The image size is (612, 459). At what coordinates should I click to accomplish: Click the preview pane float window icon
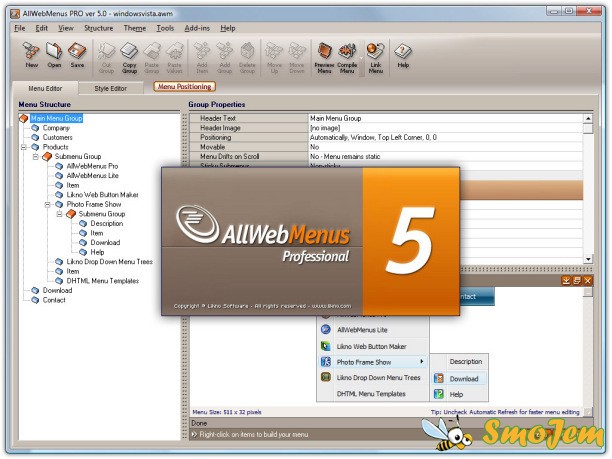(x=577, y=280)
